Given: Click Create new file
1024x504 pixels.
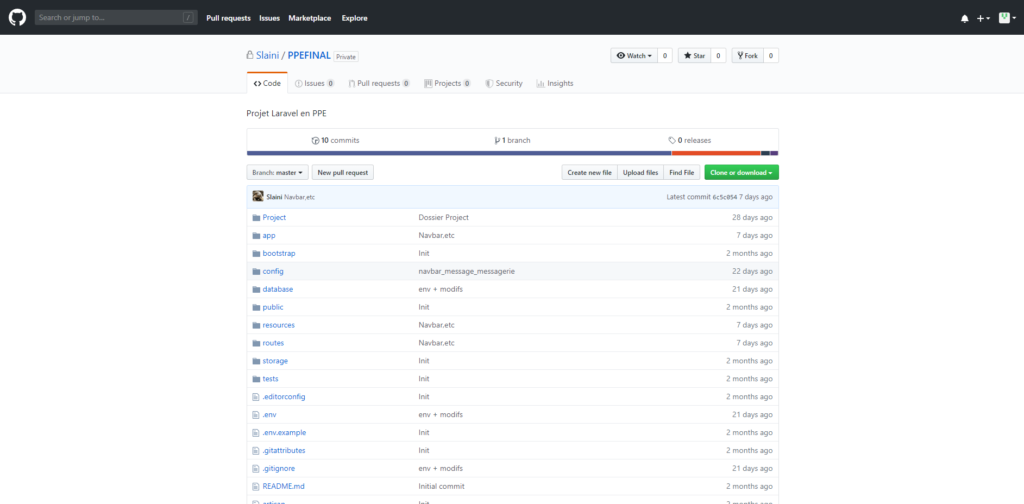Looking at the screenshot, I should click(589, 173).
